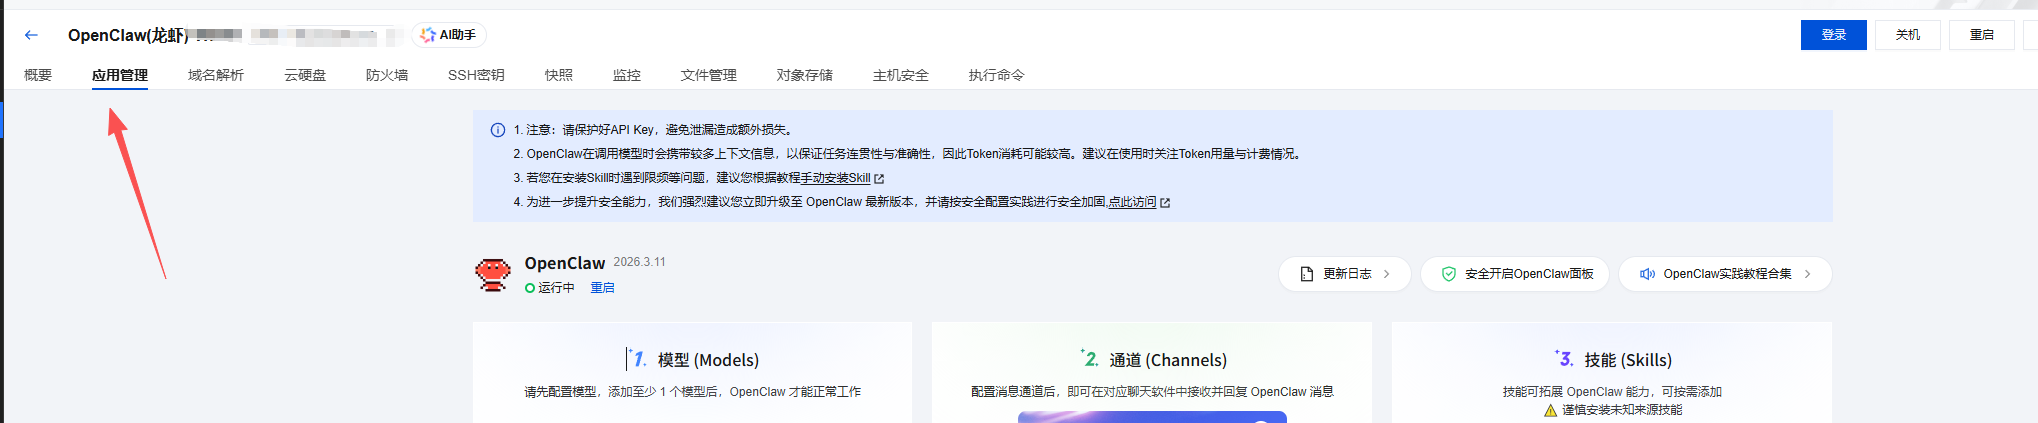This screenshot has width=2038, height=423.
Task: Click the 重启 link beside 运行中
Action: tap(602, 288)
